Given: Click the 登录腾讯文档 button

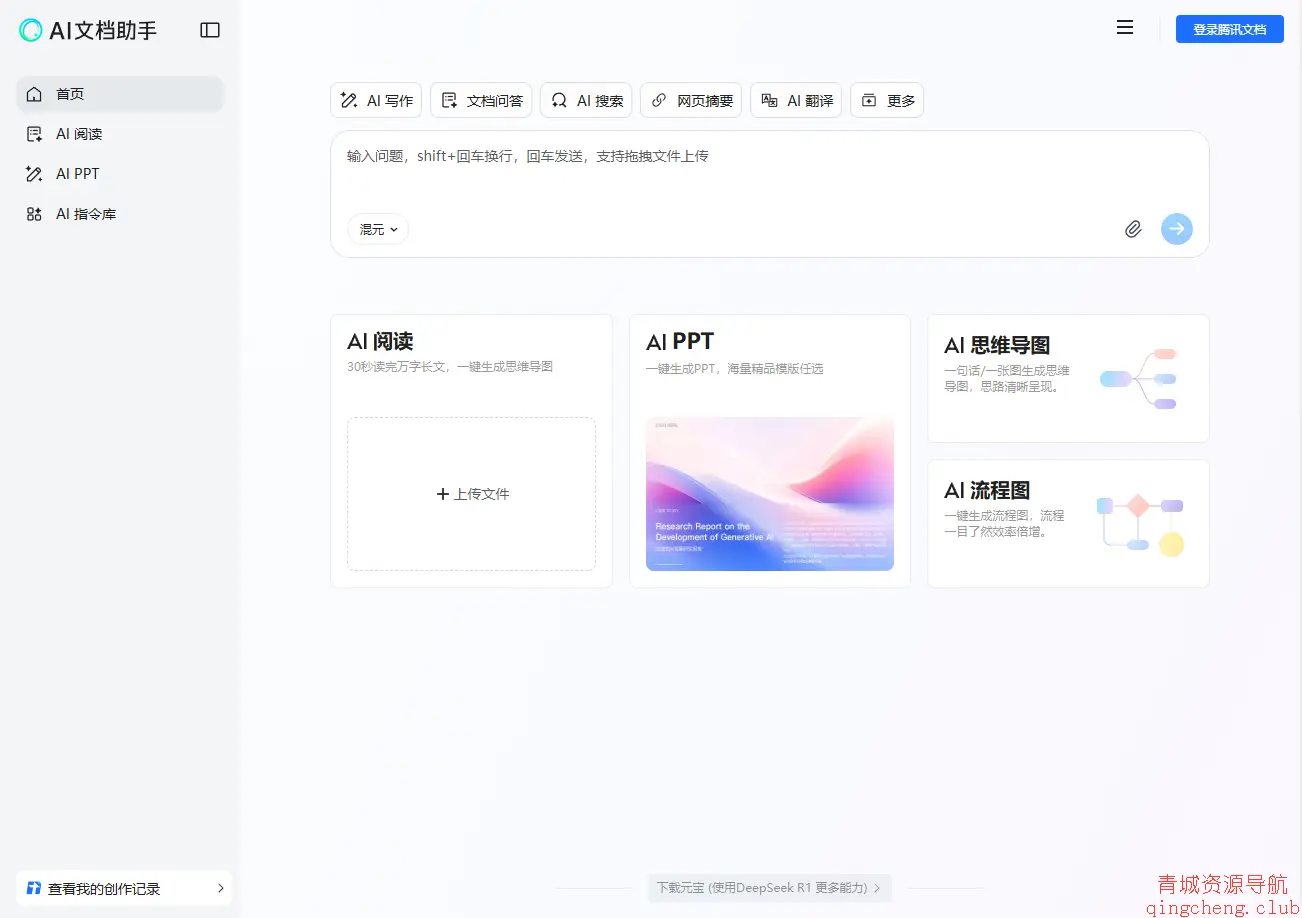Looking at the screenshot, I should (1229, 28).
